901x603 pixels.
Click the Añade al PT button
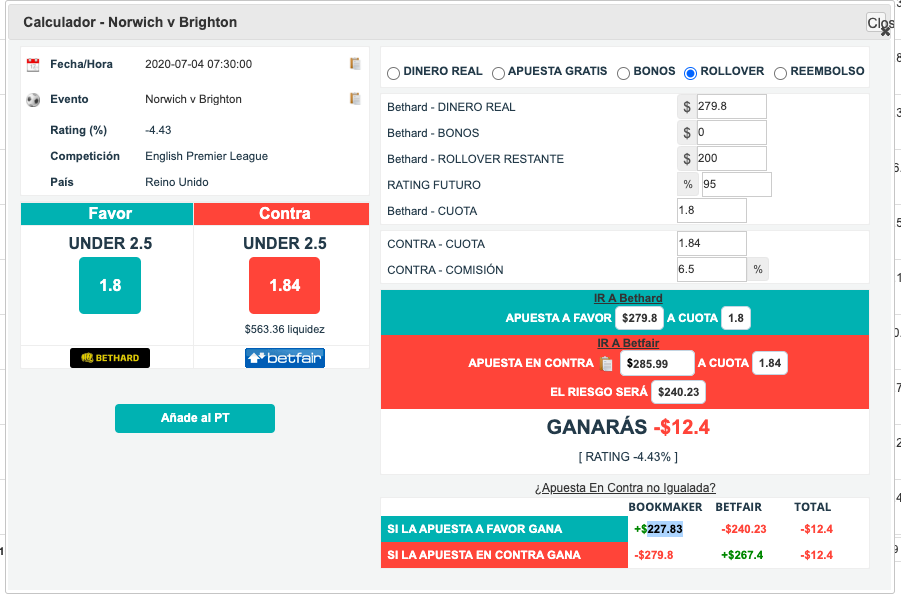195,418
